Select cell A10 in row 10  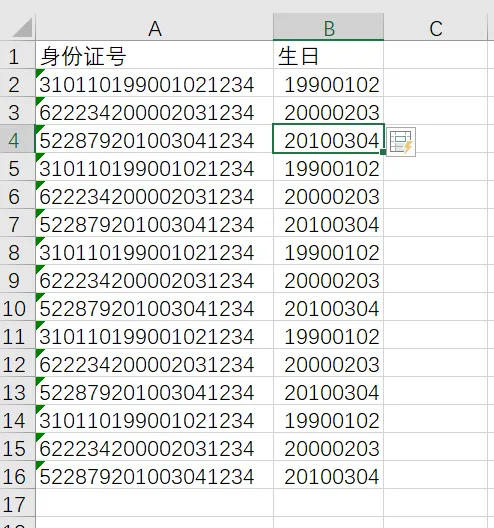[x=154, y=307]
